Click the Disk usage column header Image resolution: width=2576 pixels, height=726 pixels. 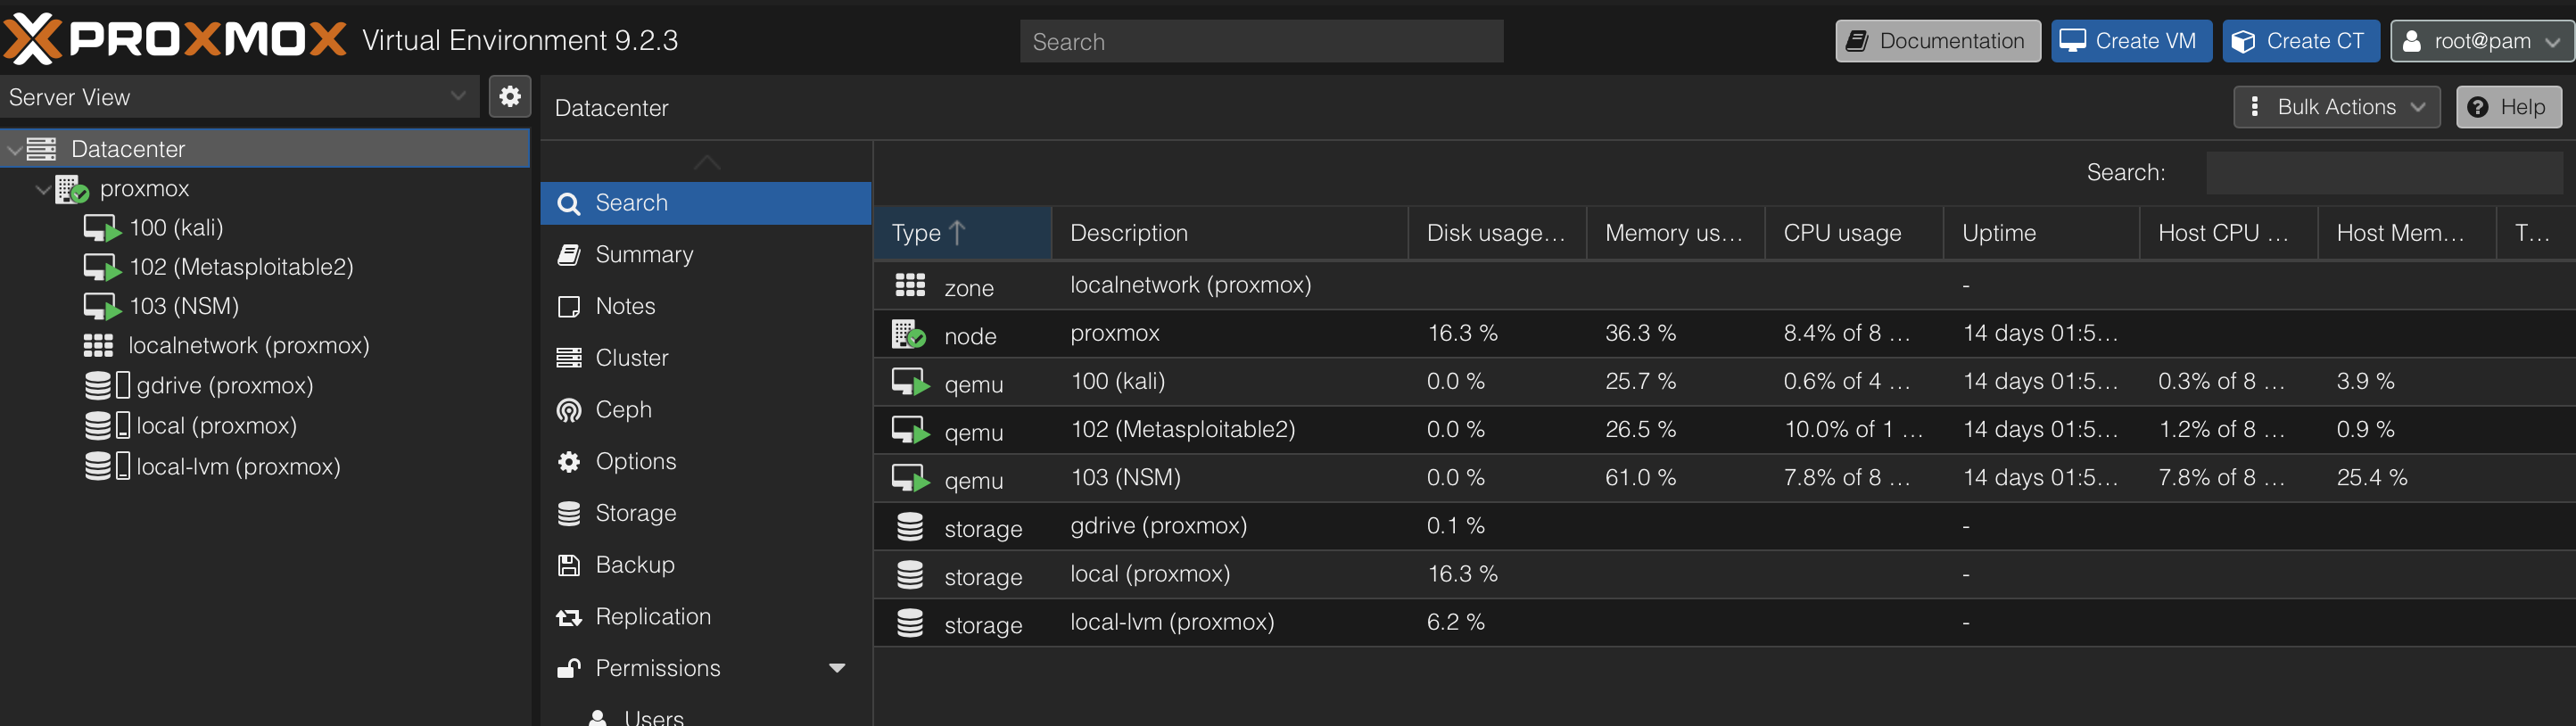(1497, 233)
